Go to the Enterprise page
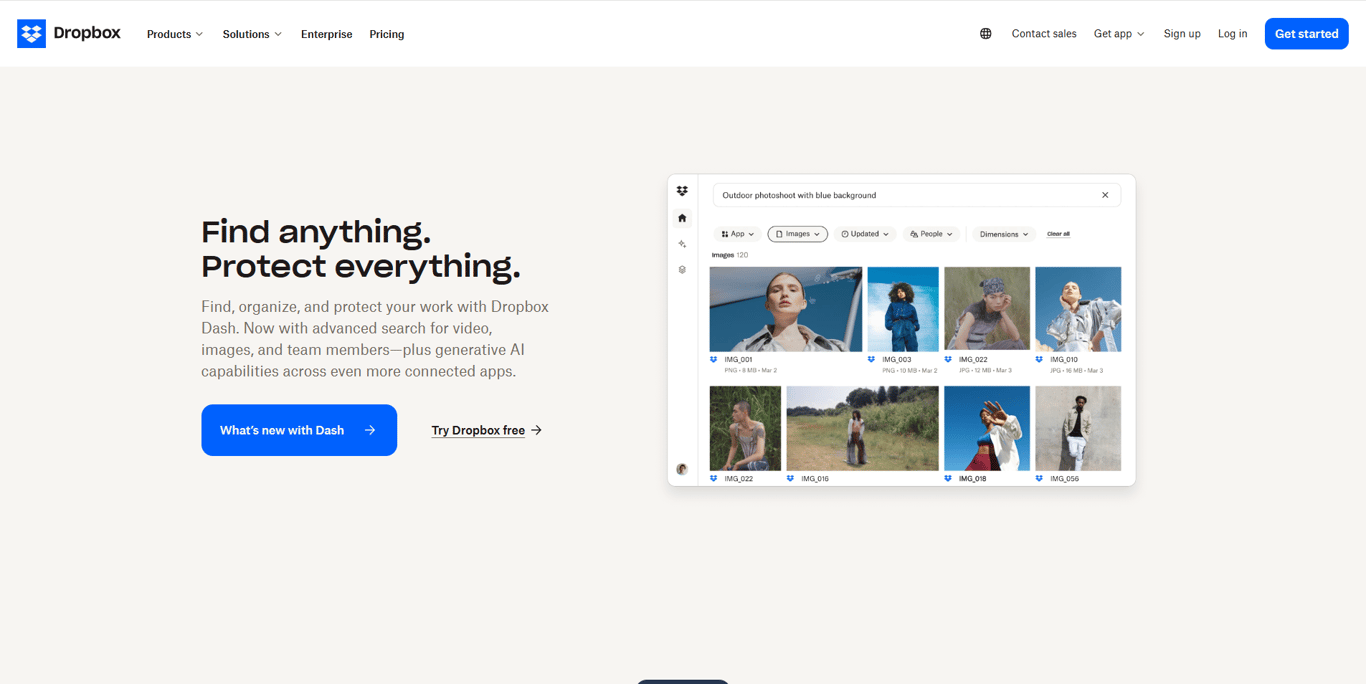Viewport: 1366px width, 684px height. (326, 34)
